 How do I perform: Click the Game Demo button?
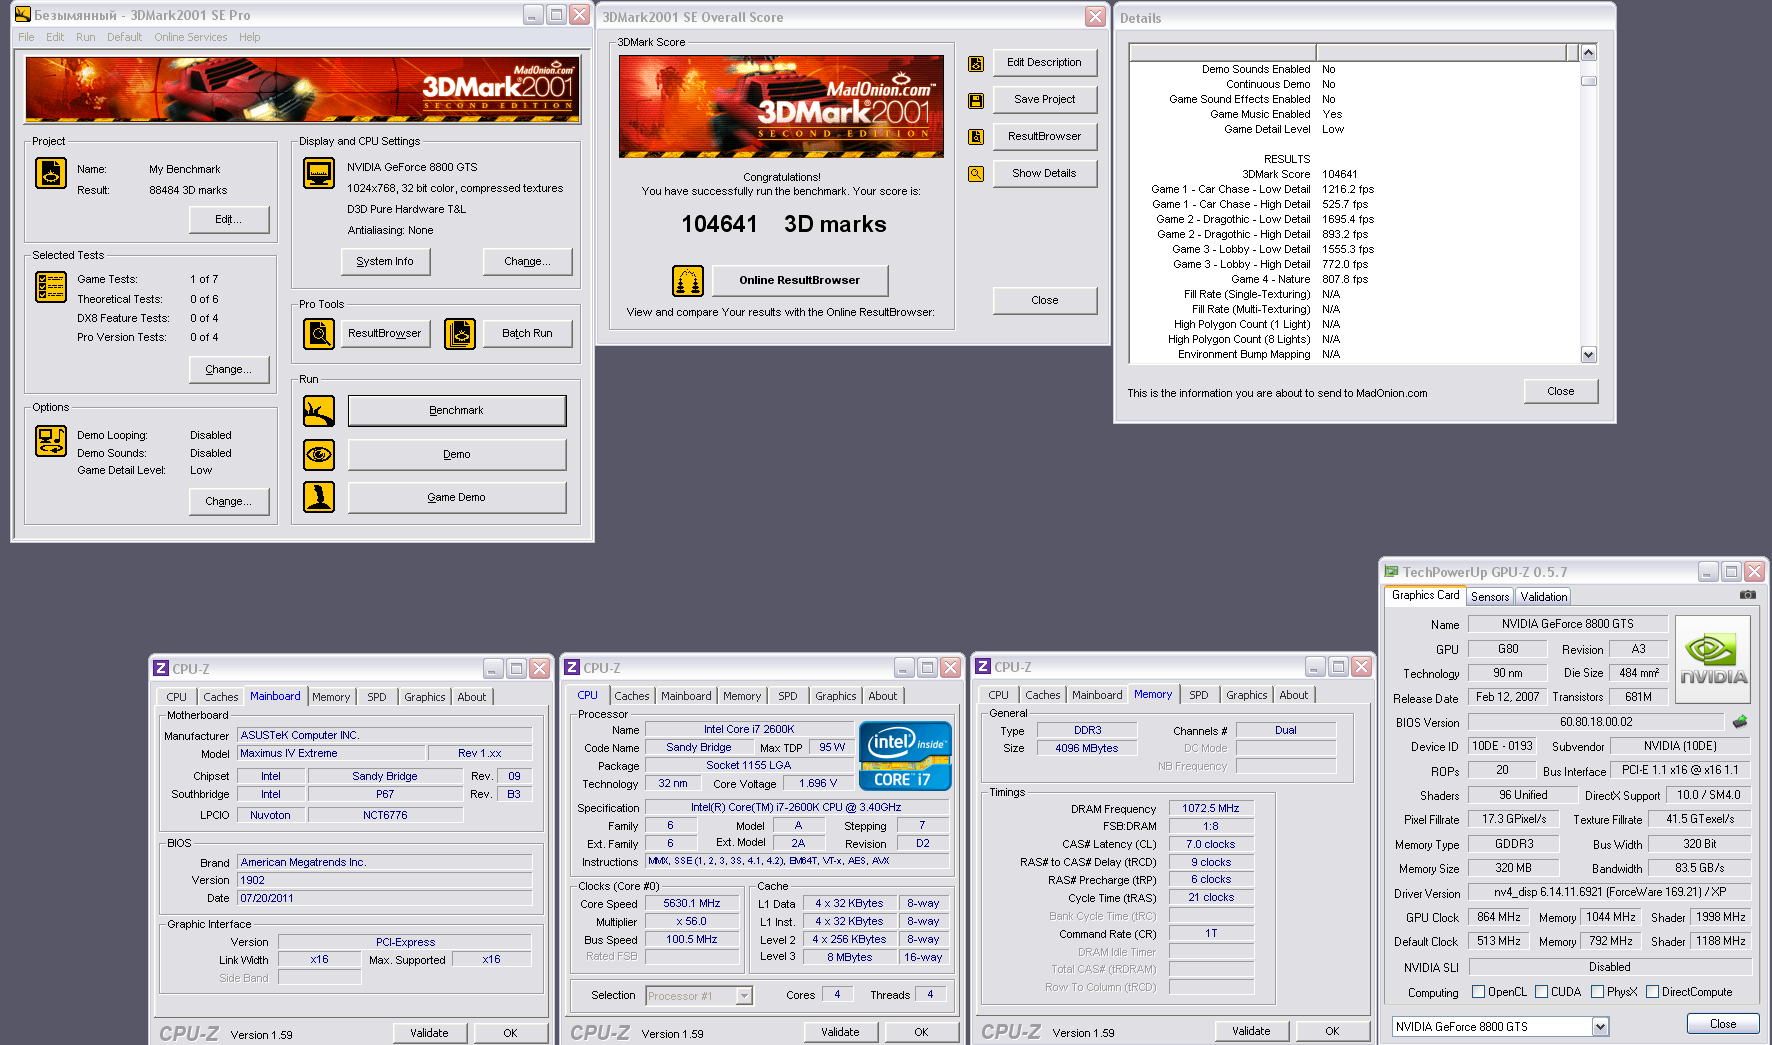click(x=456, y=498)
